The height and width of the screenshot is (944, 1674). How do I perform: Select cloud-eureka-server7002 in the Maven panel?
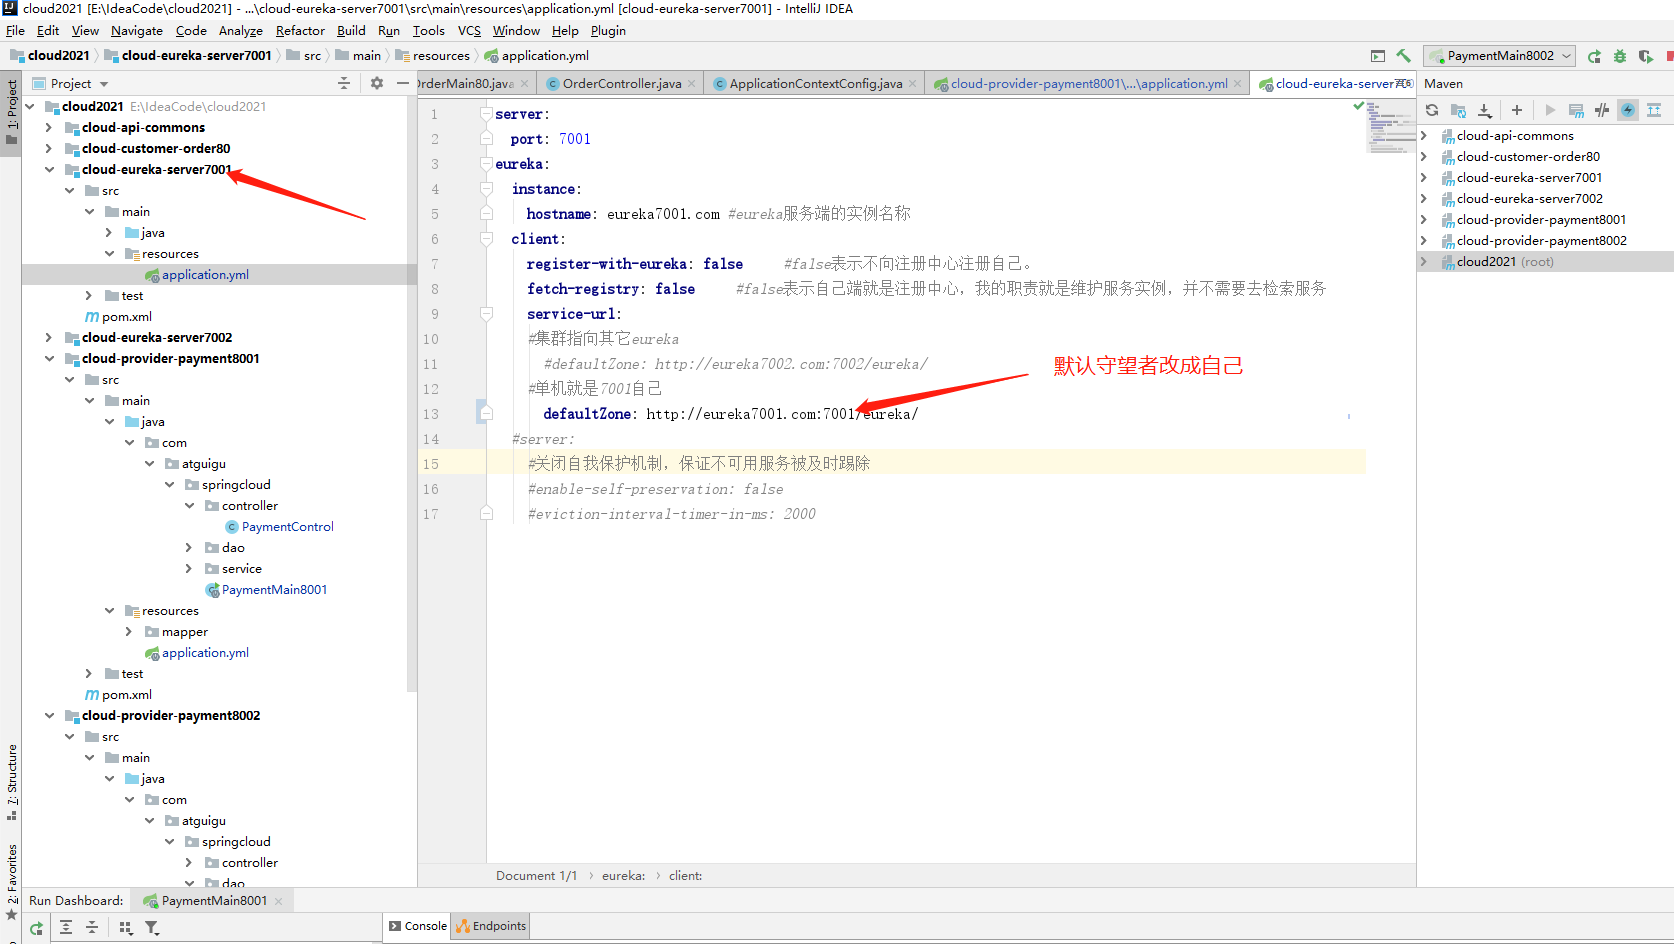coord(1529,198)
